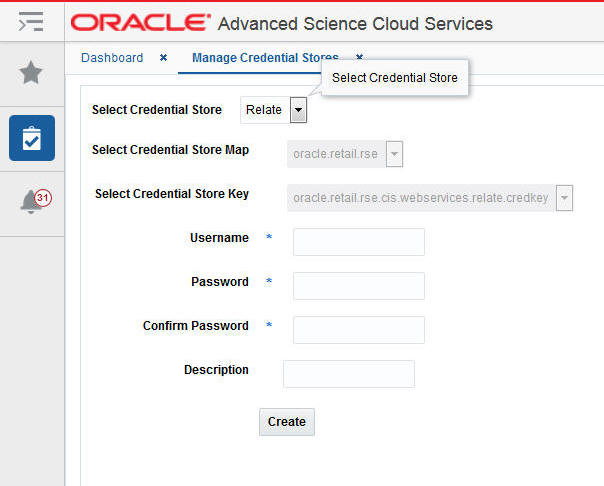Click the oracle.retail.rse.cis.webservices.relate.credkey field

click(421, 198)
